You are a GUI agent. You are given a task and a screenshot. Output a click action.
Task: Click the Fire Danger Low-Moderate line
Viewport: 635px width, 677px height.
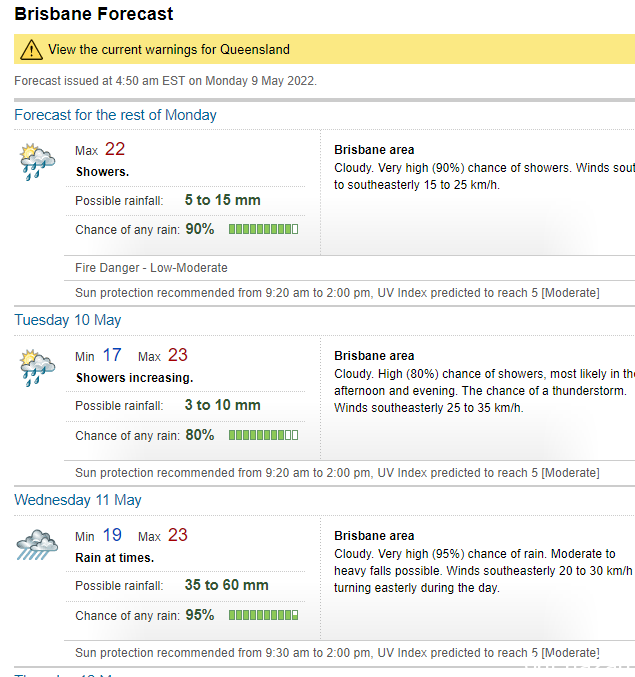click(151, 268)
